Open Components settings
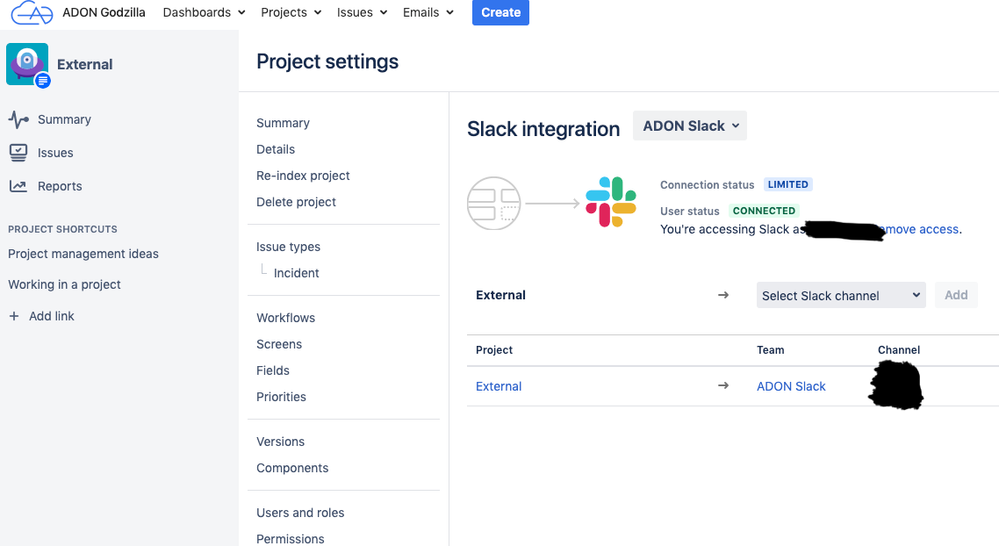The image size is (999, 546). point(292,468)
